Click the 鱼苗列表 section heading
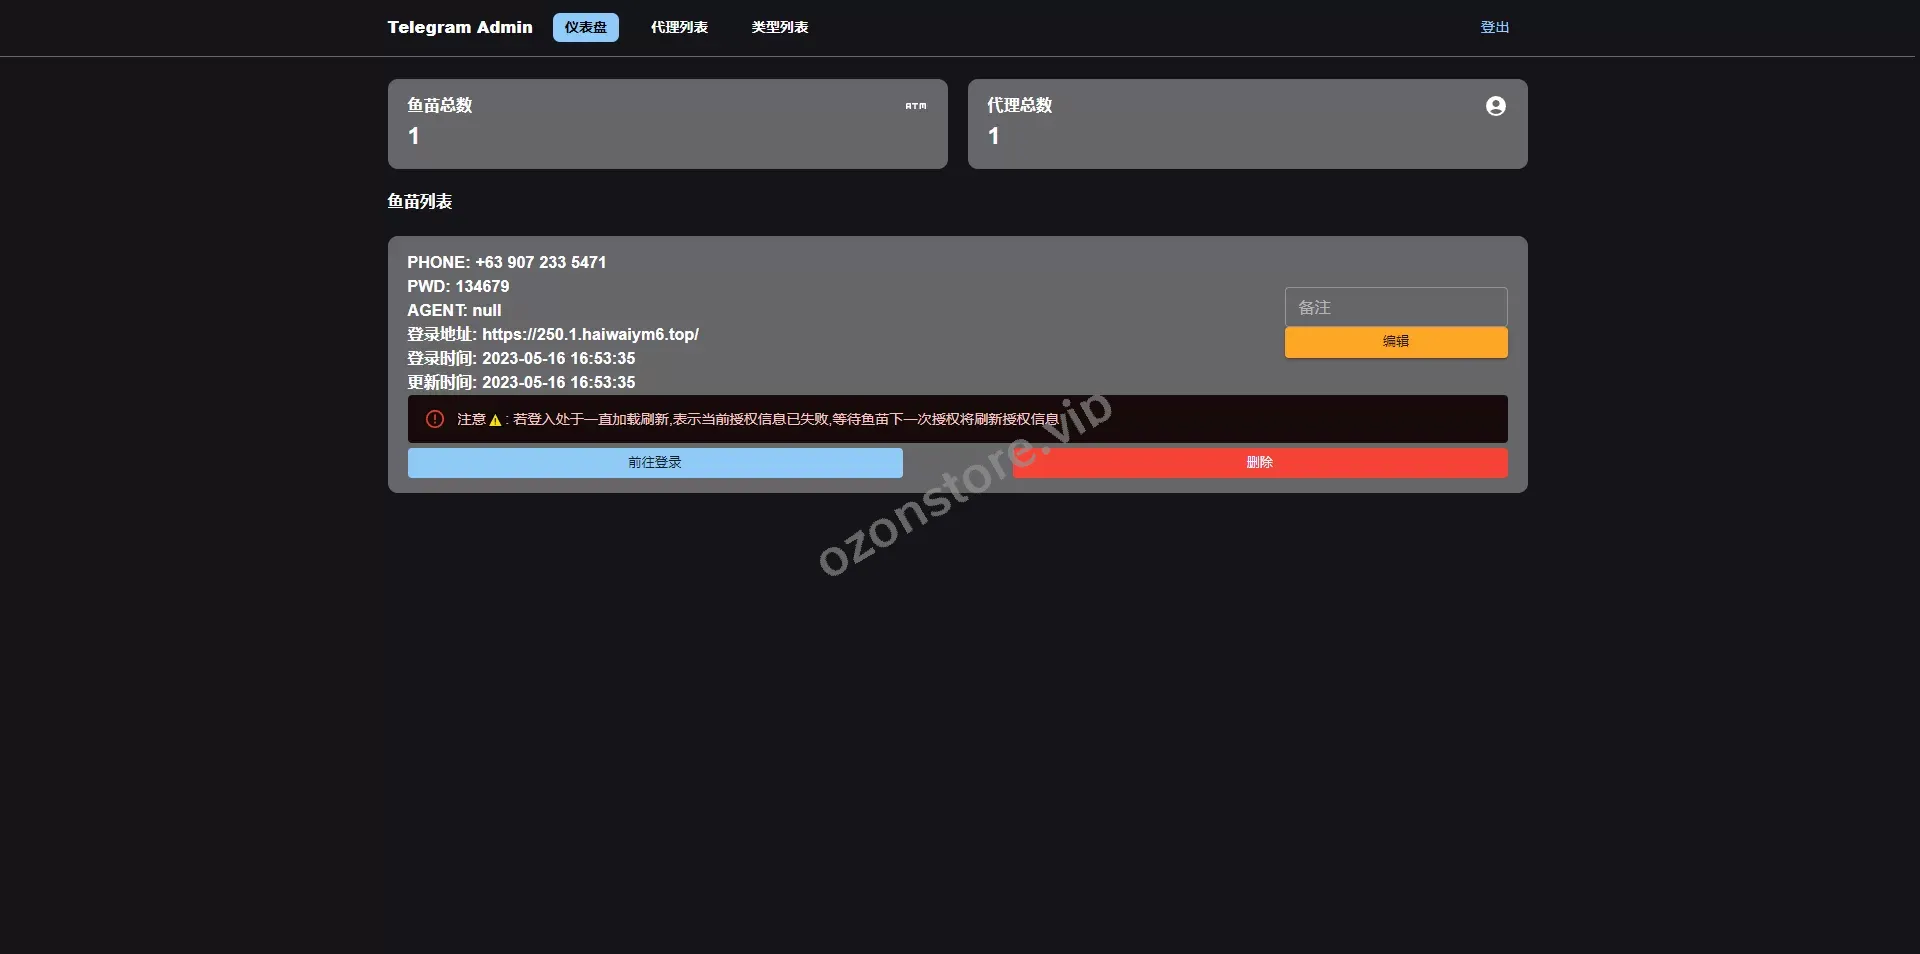 [x=420, y=201]
